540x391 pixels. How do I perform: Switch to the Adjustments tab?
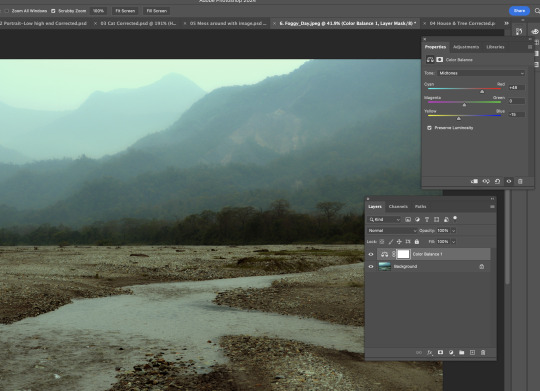(466, 47)
